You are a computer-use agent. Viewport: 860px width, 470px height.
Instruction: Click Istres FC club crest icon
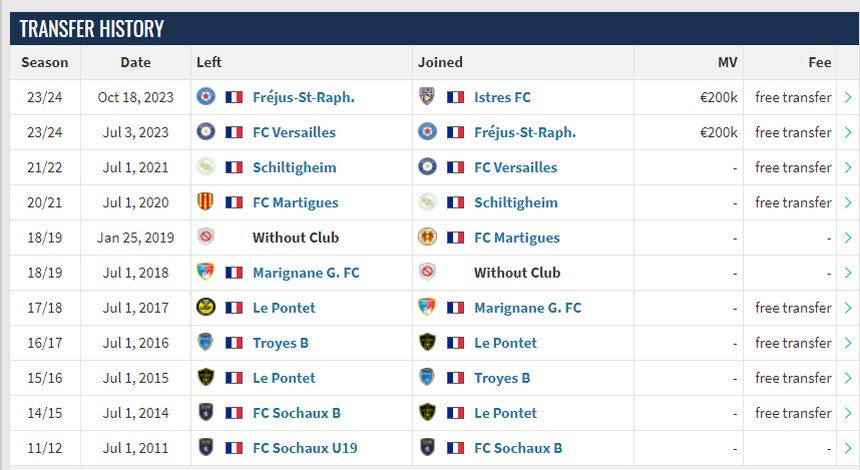coord(427,97)
